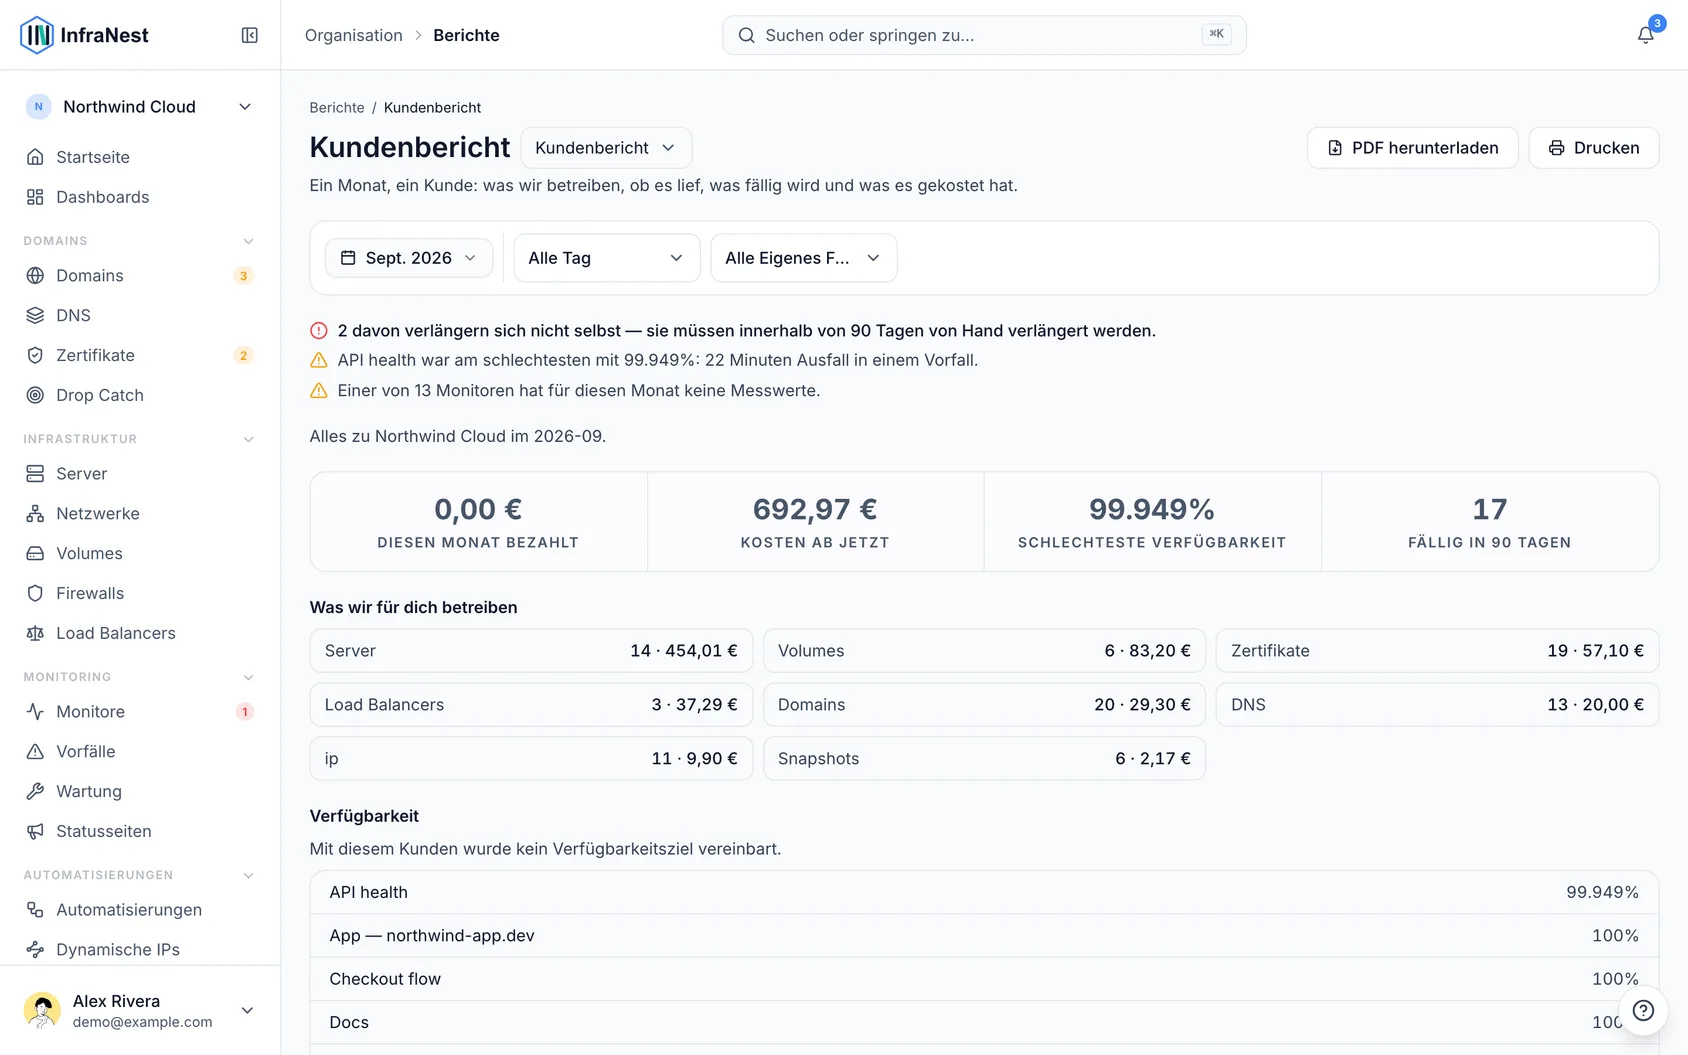This screenshot has height=1055, width=1688.
Task: Open Statusseiten in the sidebar
Action: [x=140, y=831]
